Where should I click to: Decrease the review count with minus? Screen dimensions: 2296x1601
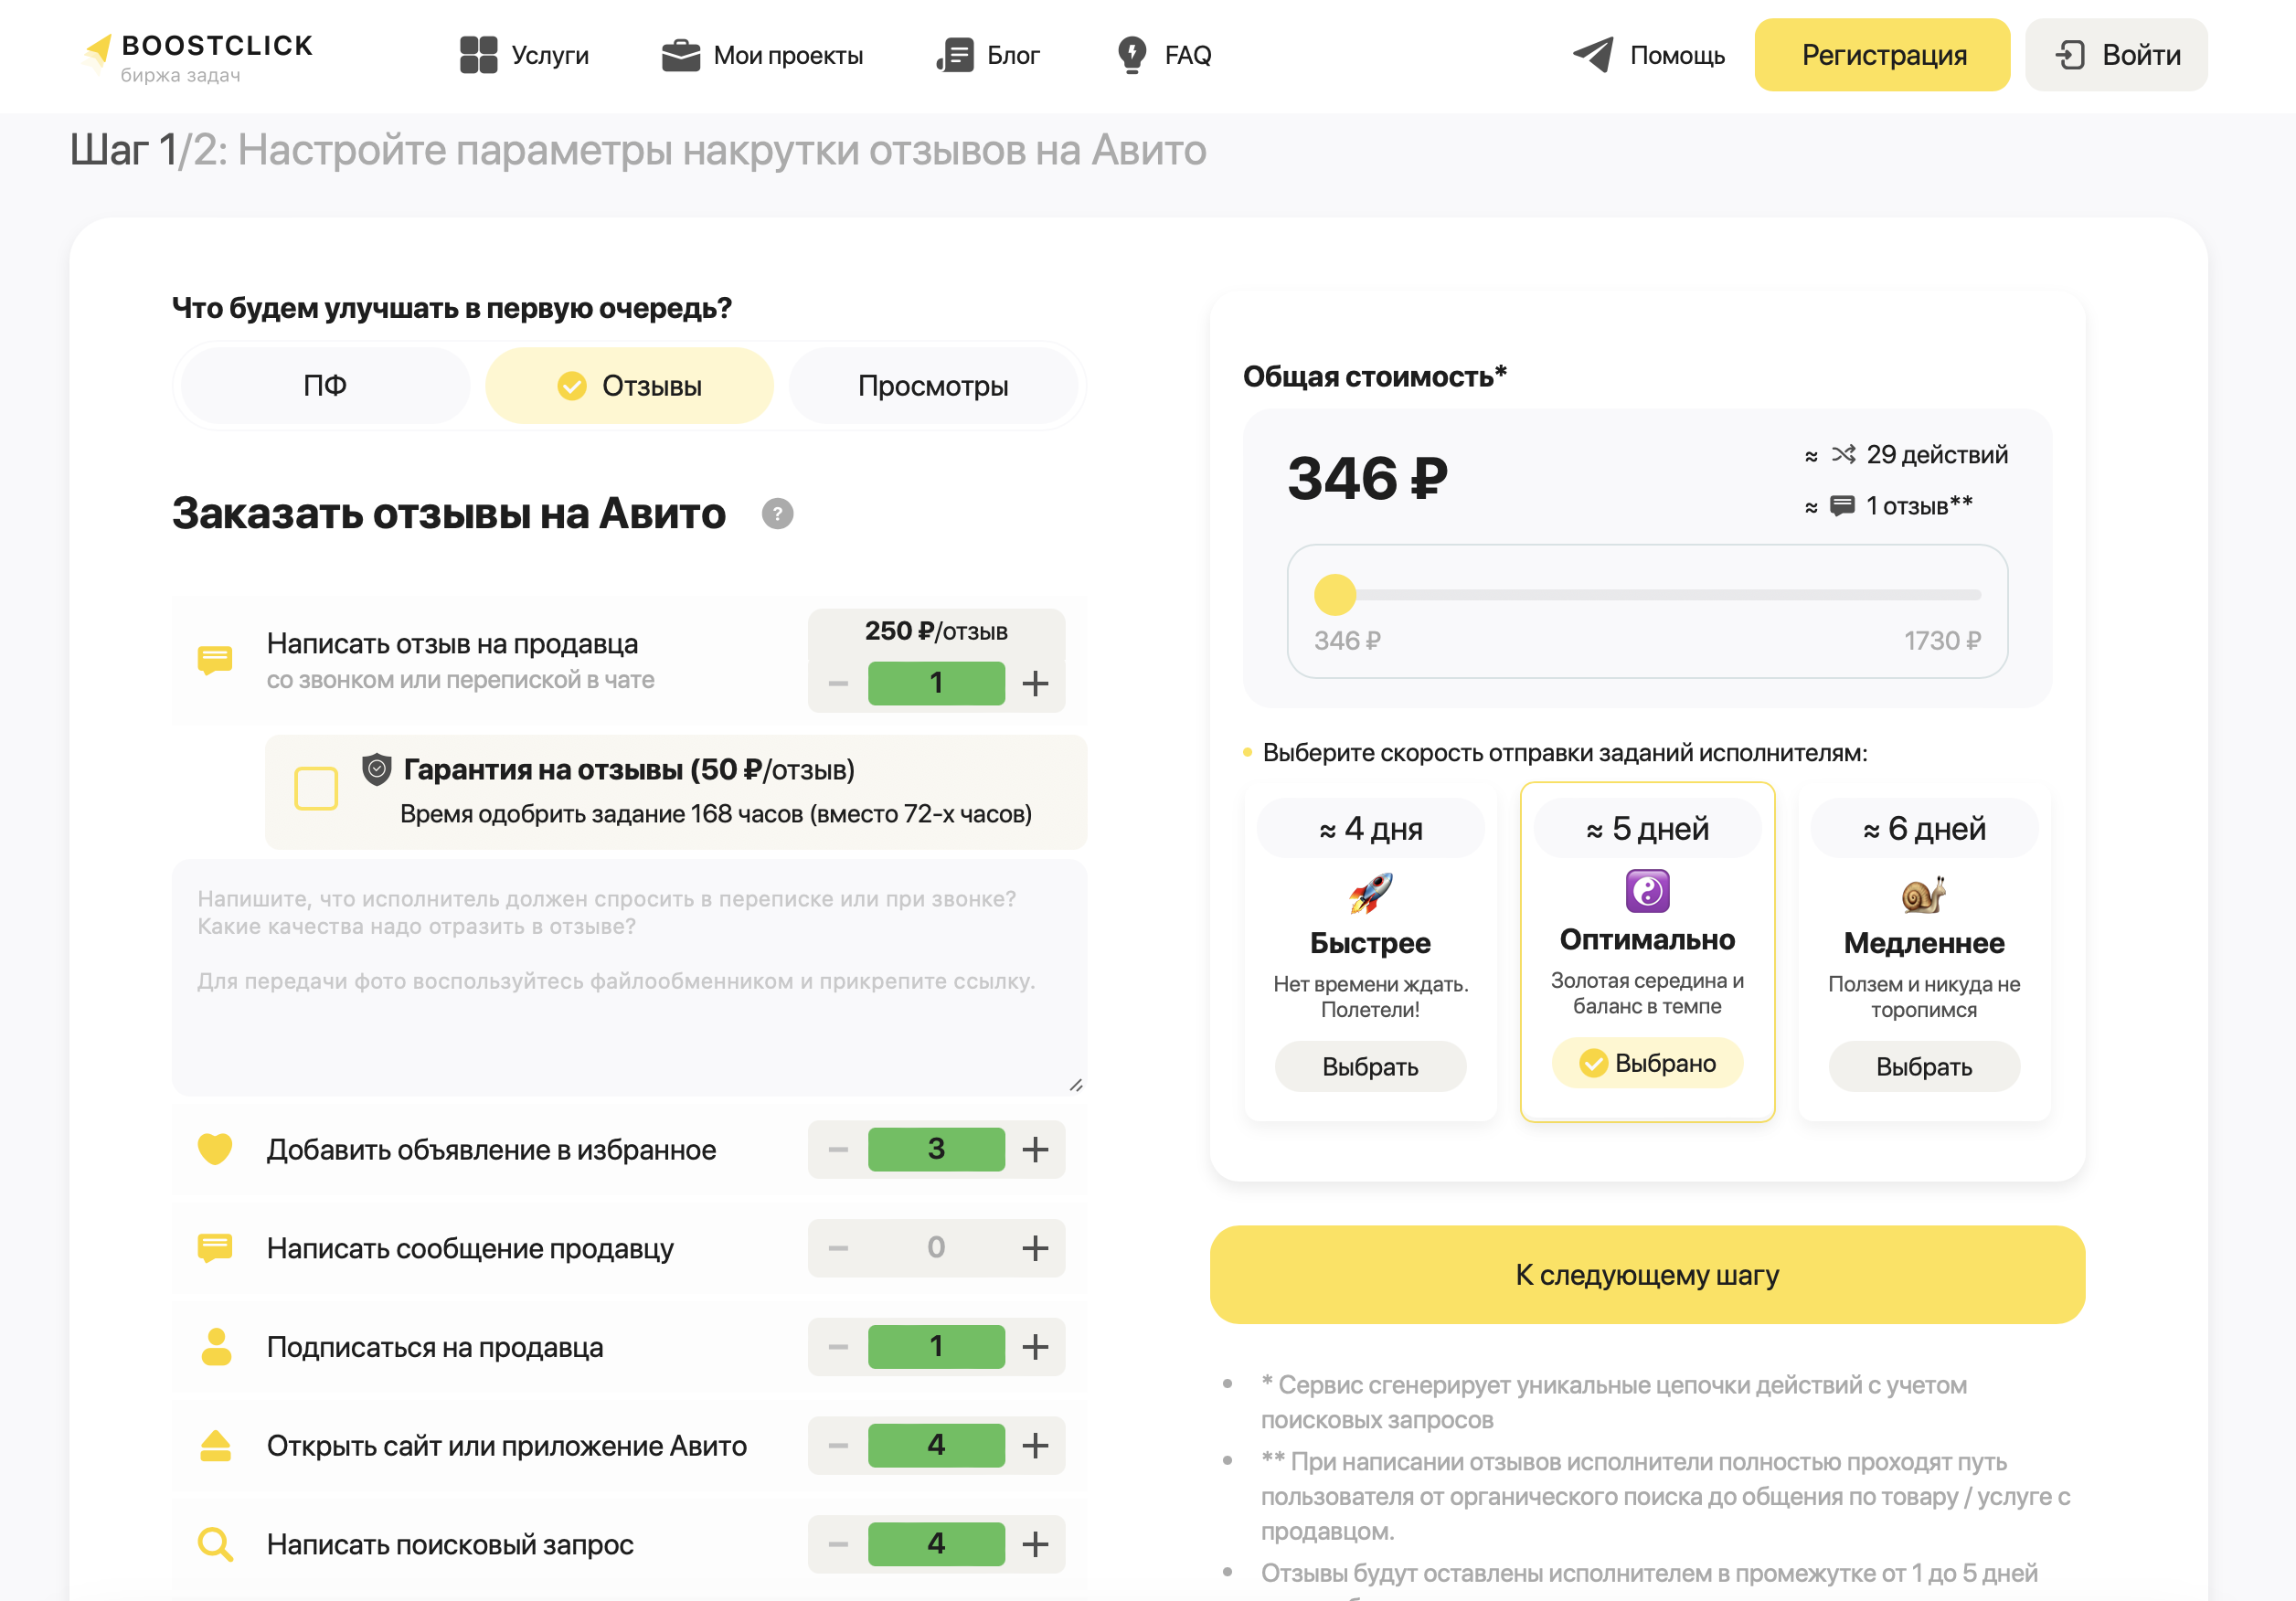[x=838, y=684]
